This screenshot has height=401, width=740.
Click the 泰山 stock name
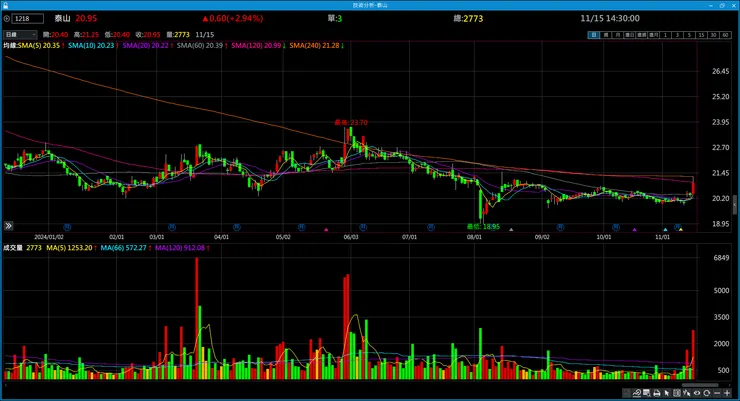pos(62,18)
